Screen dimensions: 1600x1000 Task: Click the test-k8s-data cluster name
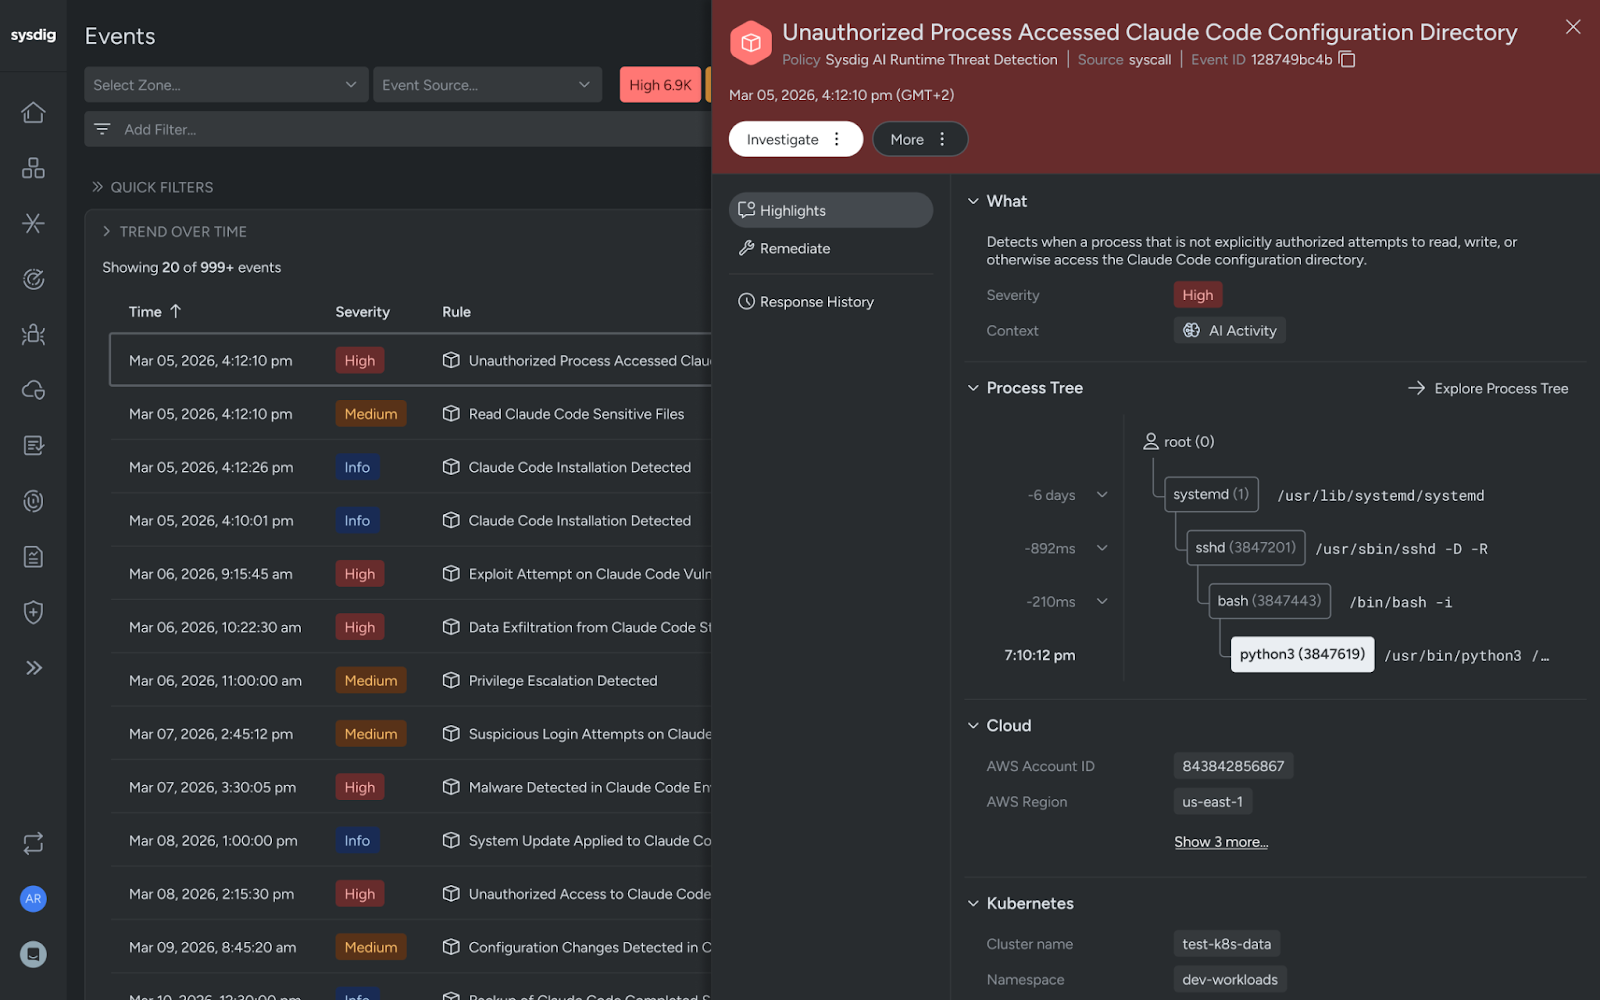(1226, 944)
